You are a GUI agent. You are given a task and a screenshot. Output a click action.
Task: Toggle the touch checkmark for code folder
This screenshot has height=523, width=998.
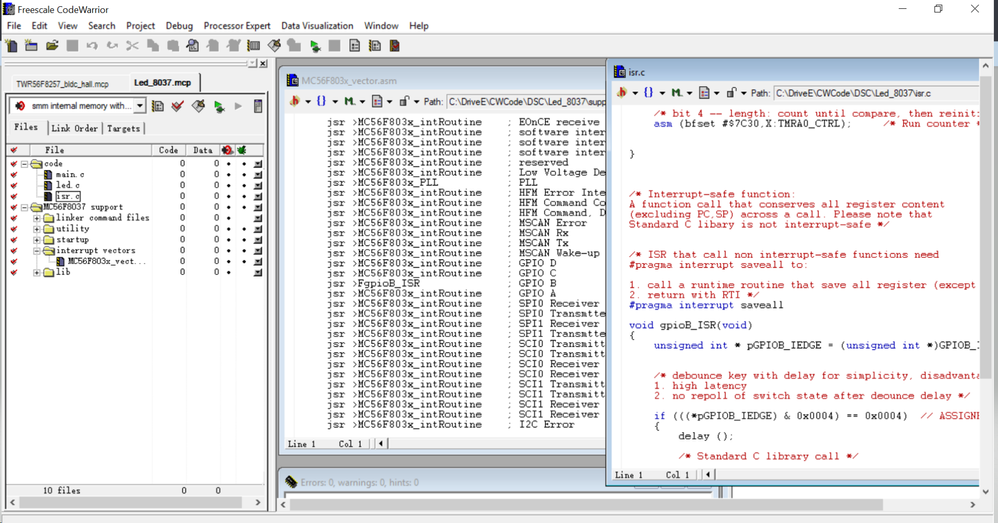tap(14, 164)
